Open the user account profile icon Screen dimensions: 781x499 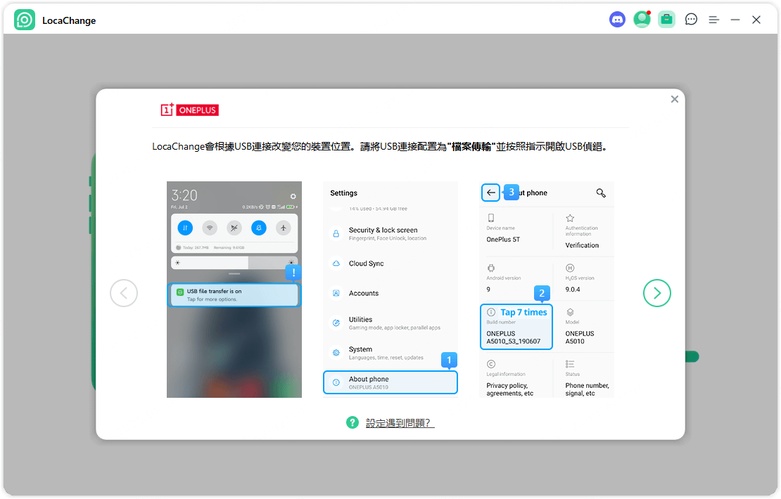point(642,19)
